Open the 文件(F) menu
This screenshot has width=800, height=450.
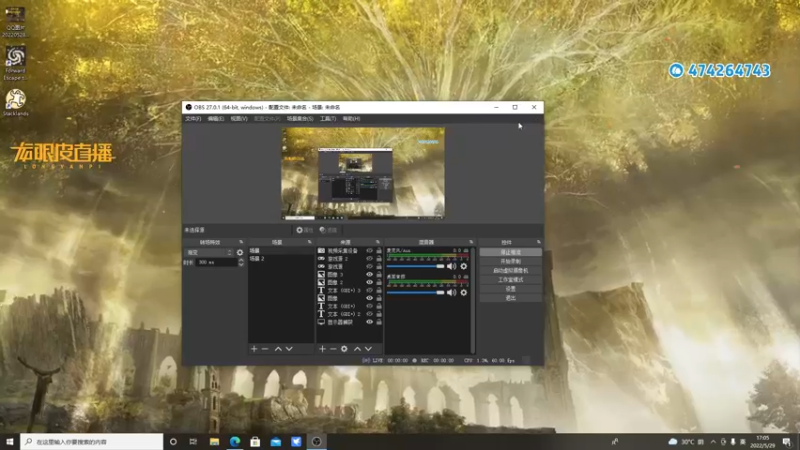click(x=193, y=118)
